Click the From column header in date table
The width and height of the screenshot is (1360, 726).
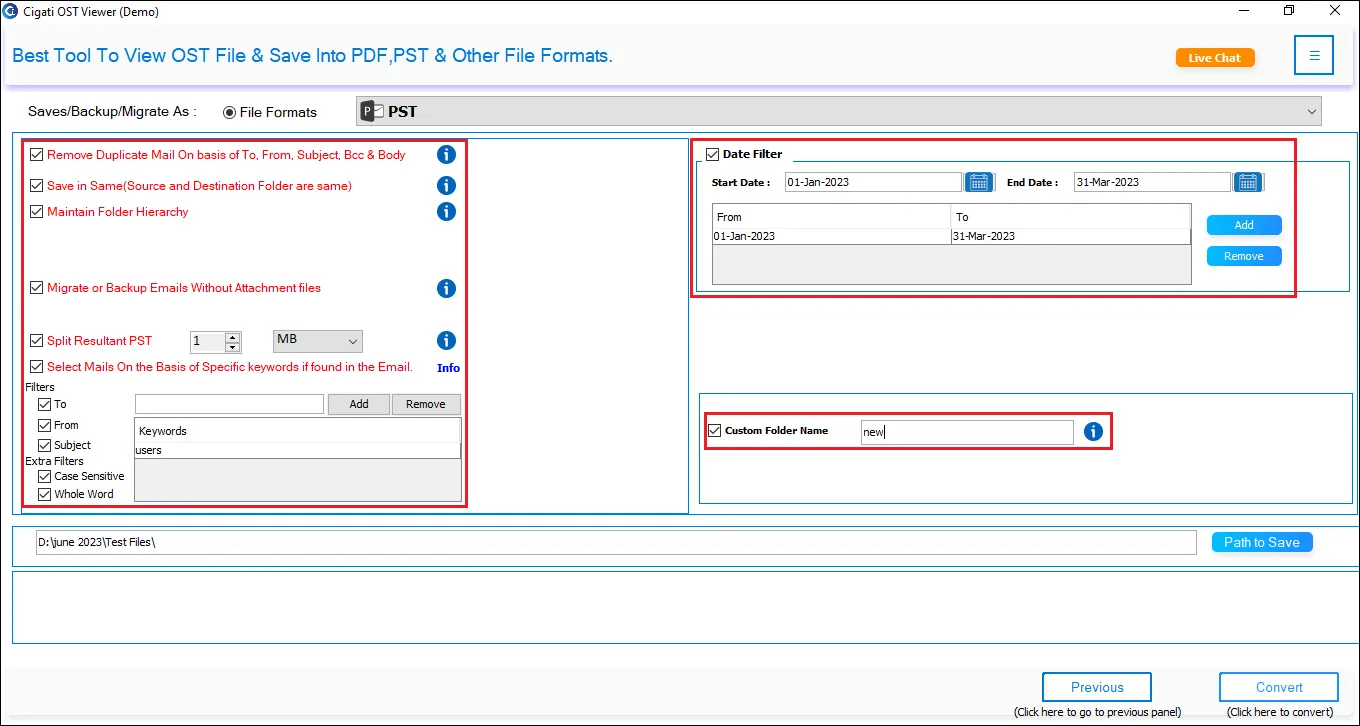[x=831, y=217]
